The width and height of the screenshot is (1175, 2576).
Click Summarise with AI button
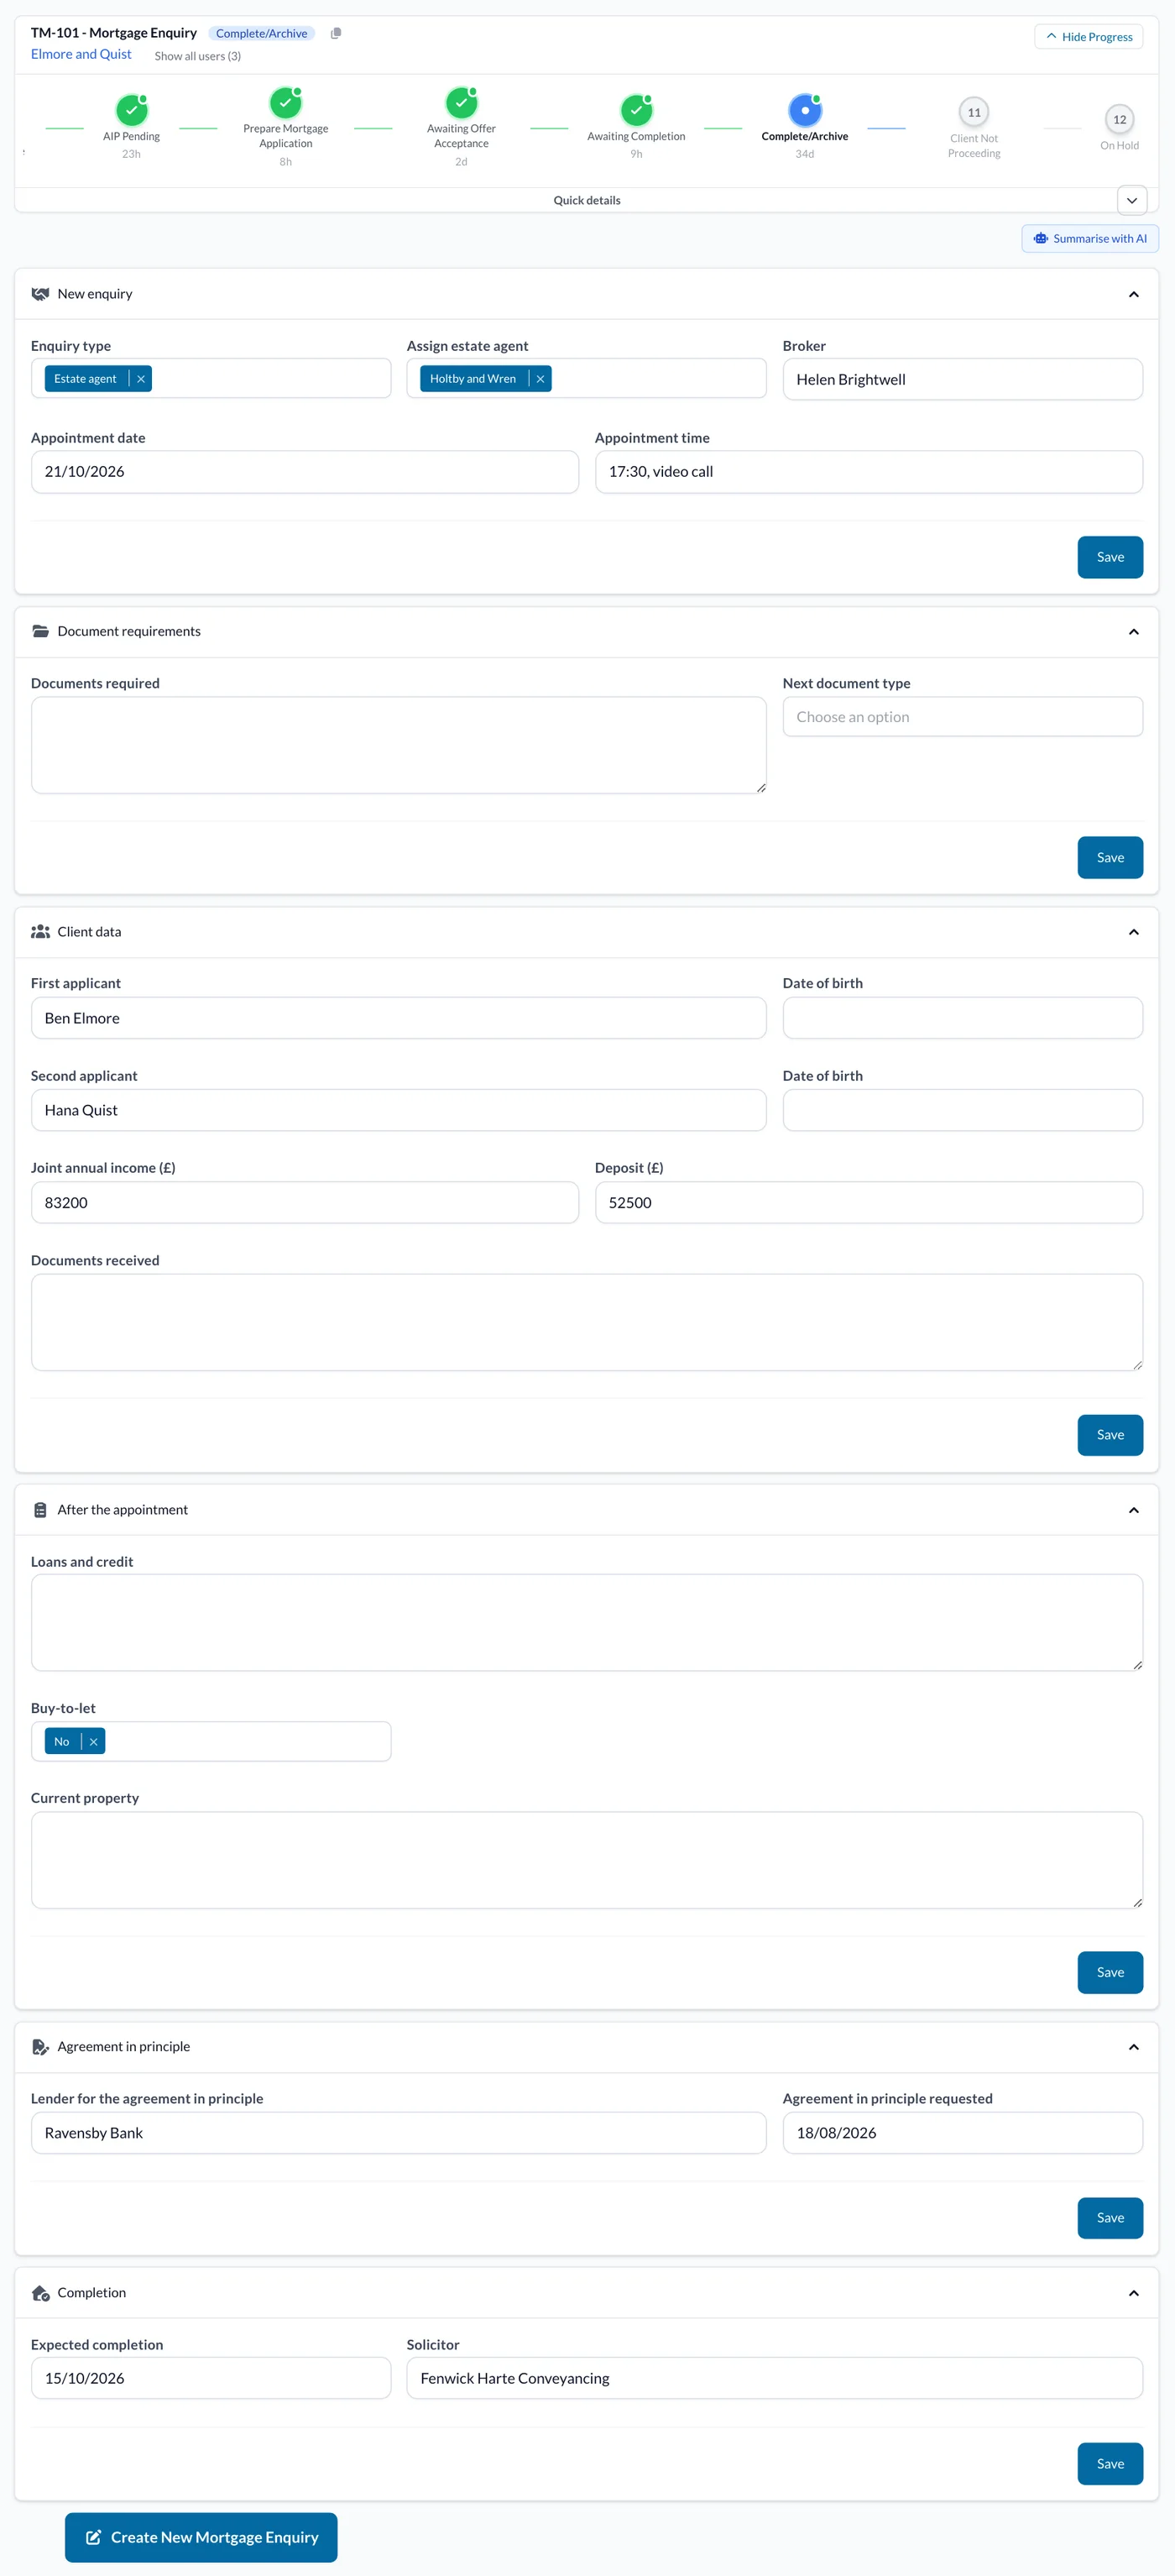point(1090,239)
